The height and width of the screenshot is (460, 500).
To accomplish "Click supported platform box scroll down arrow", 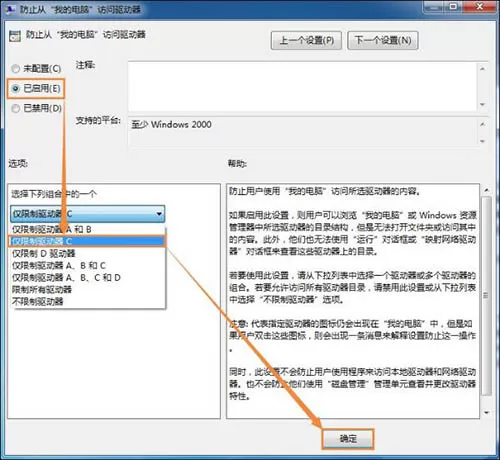I will coord(482,141).
